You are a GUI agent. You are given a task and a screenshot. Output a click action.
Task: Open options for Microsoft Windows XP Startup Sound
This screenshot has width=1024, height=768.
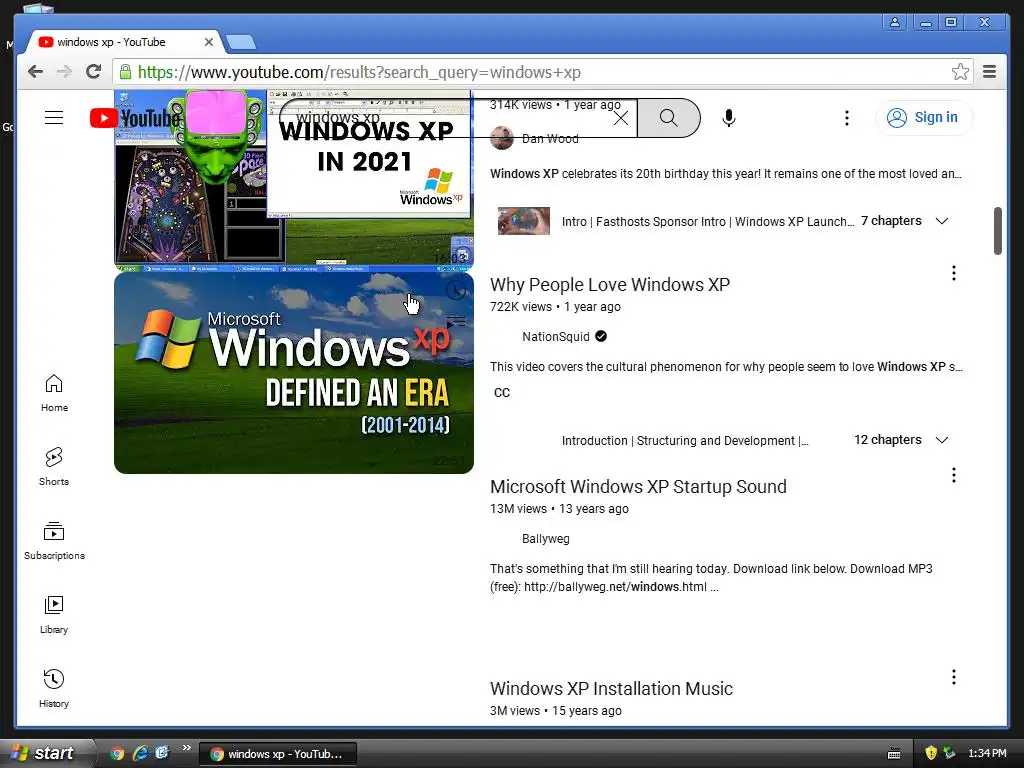pyautogui.click(x=953, y=475)
